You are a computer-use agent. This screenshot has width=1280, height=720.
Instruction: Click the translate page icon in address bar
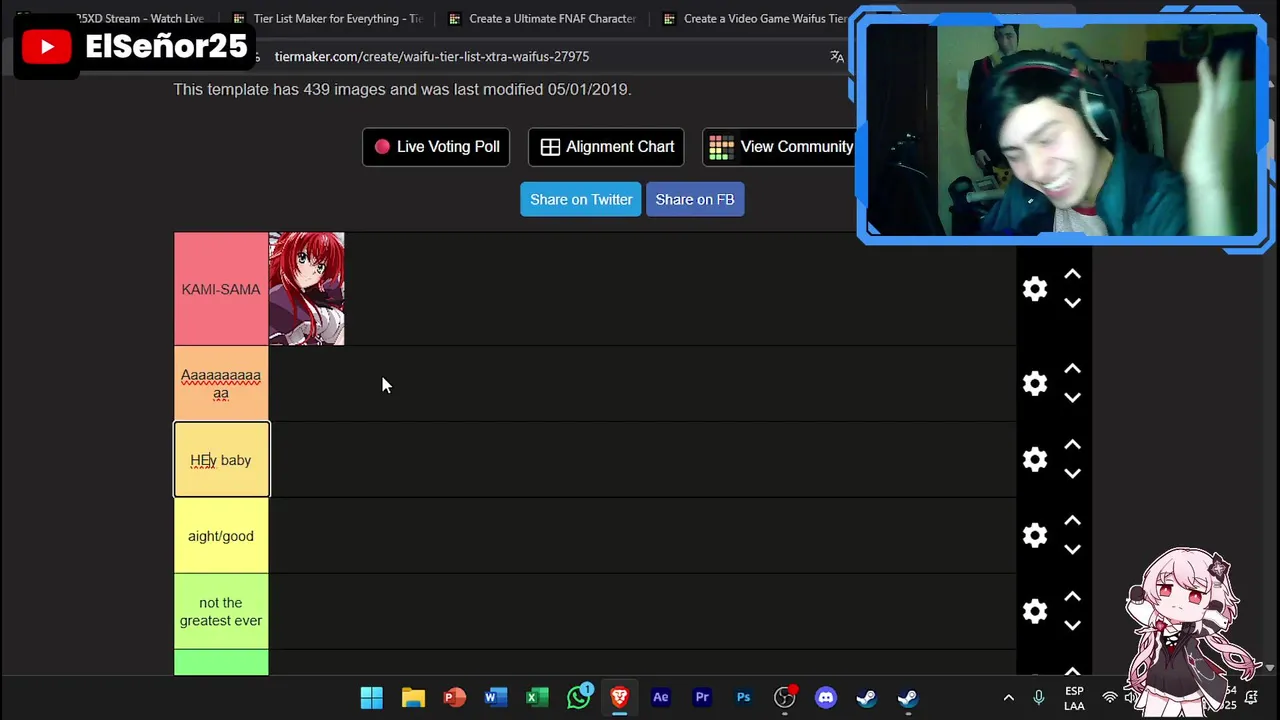coord(837,57)
